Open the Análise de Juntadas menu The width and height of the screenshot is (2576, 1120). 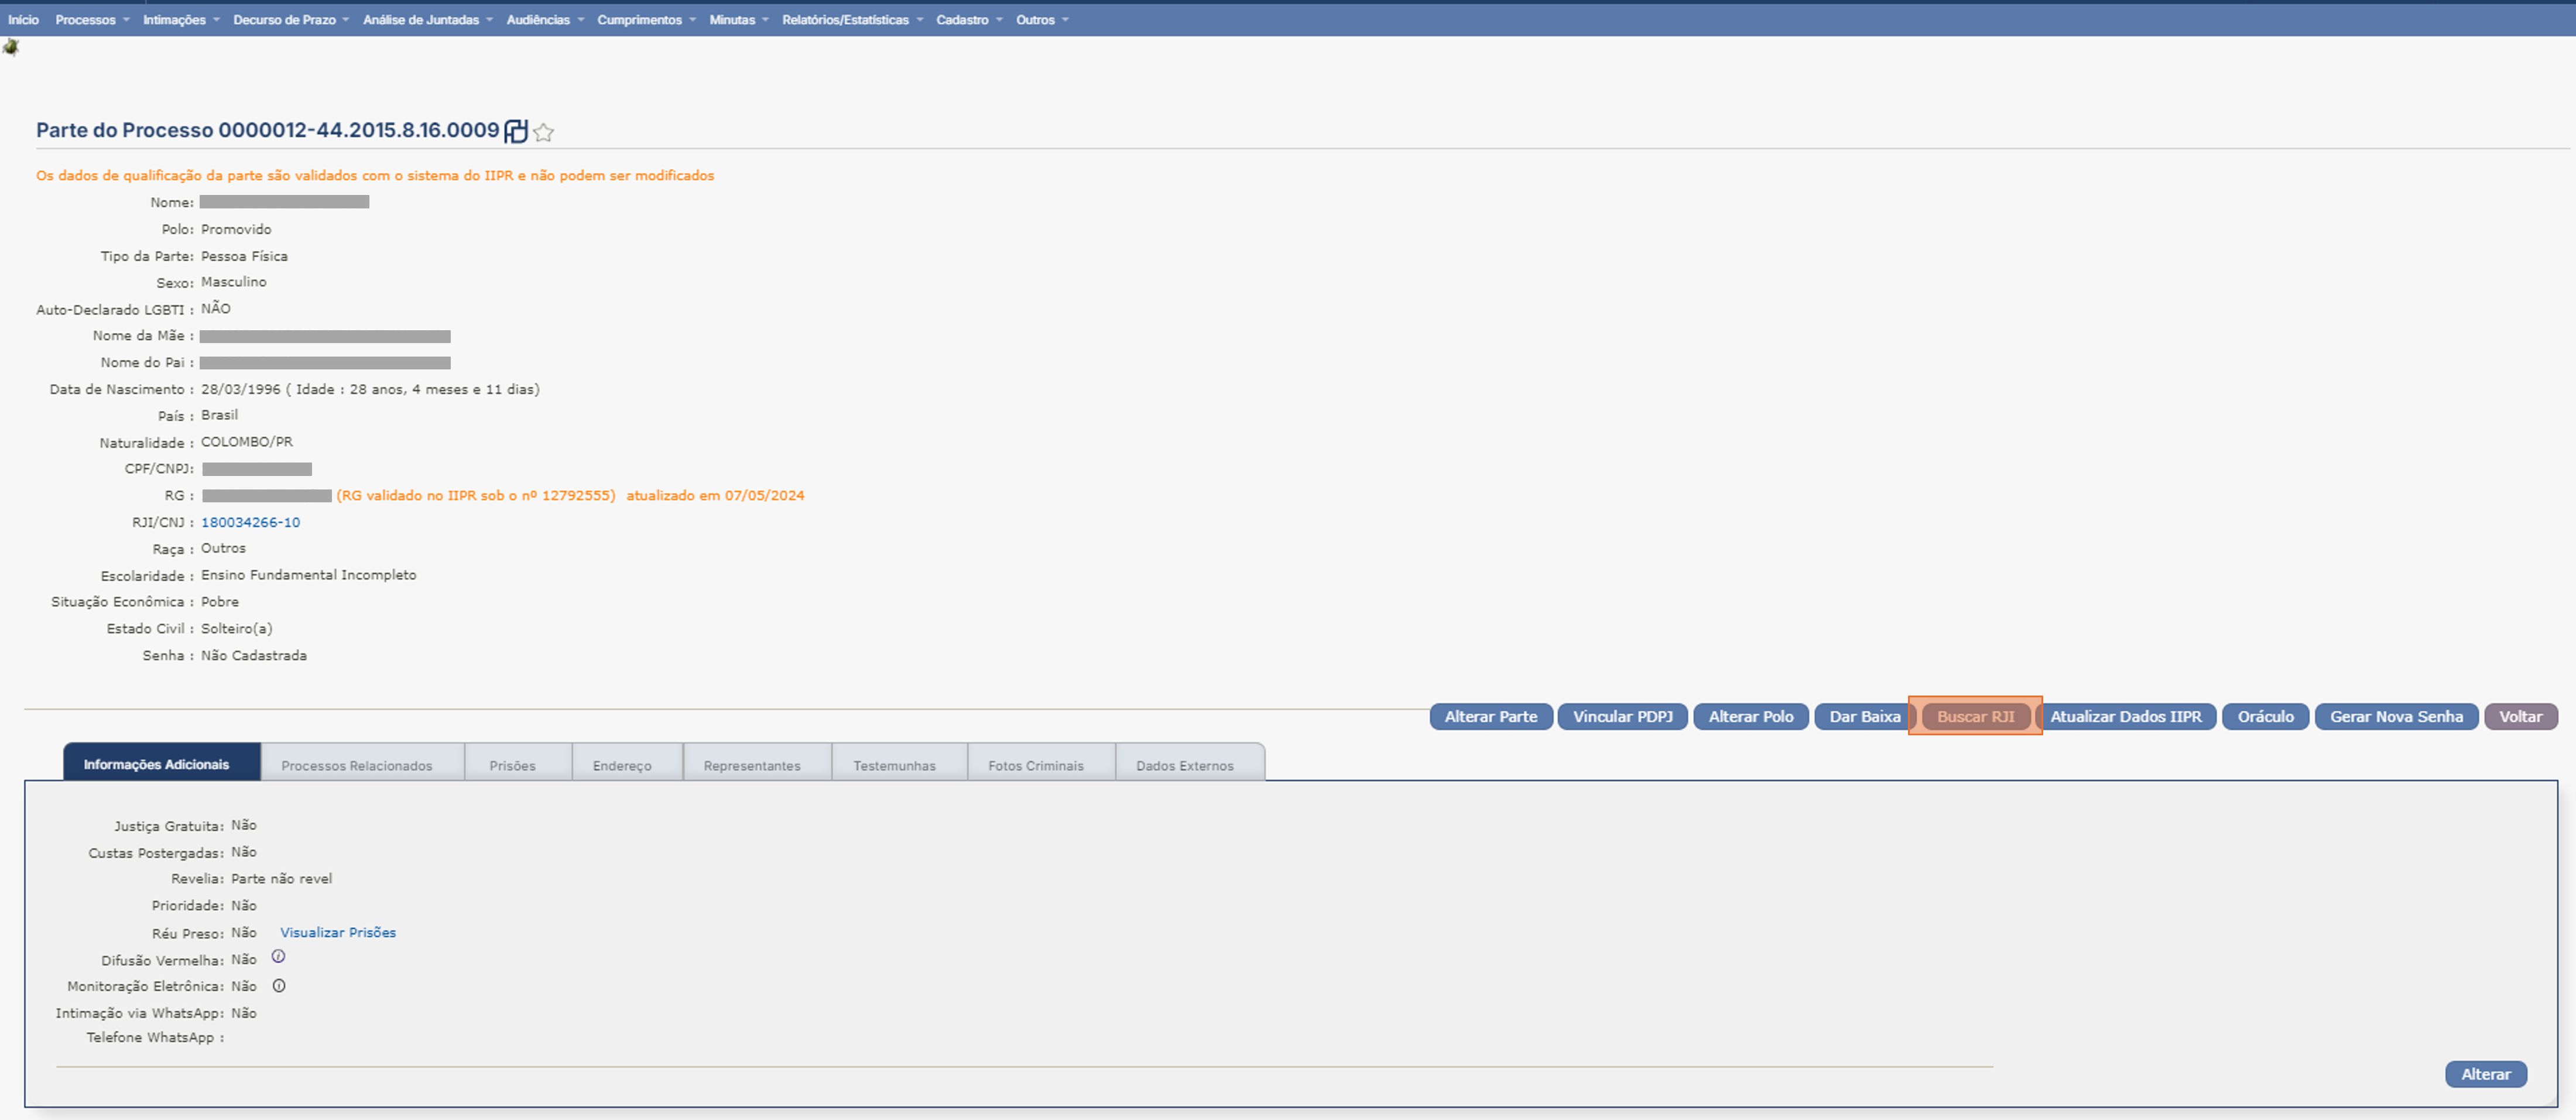tap(428, 20)
